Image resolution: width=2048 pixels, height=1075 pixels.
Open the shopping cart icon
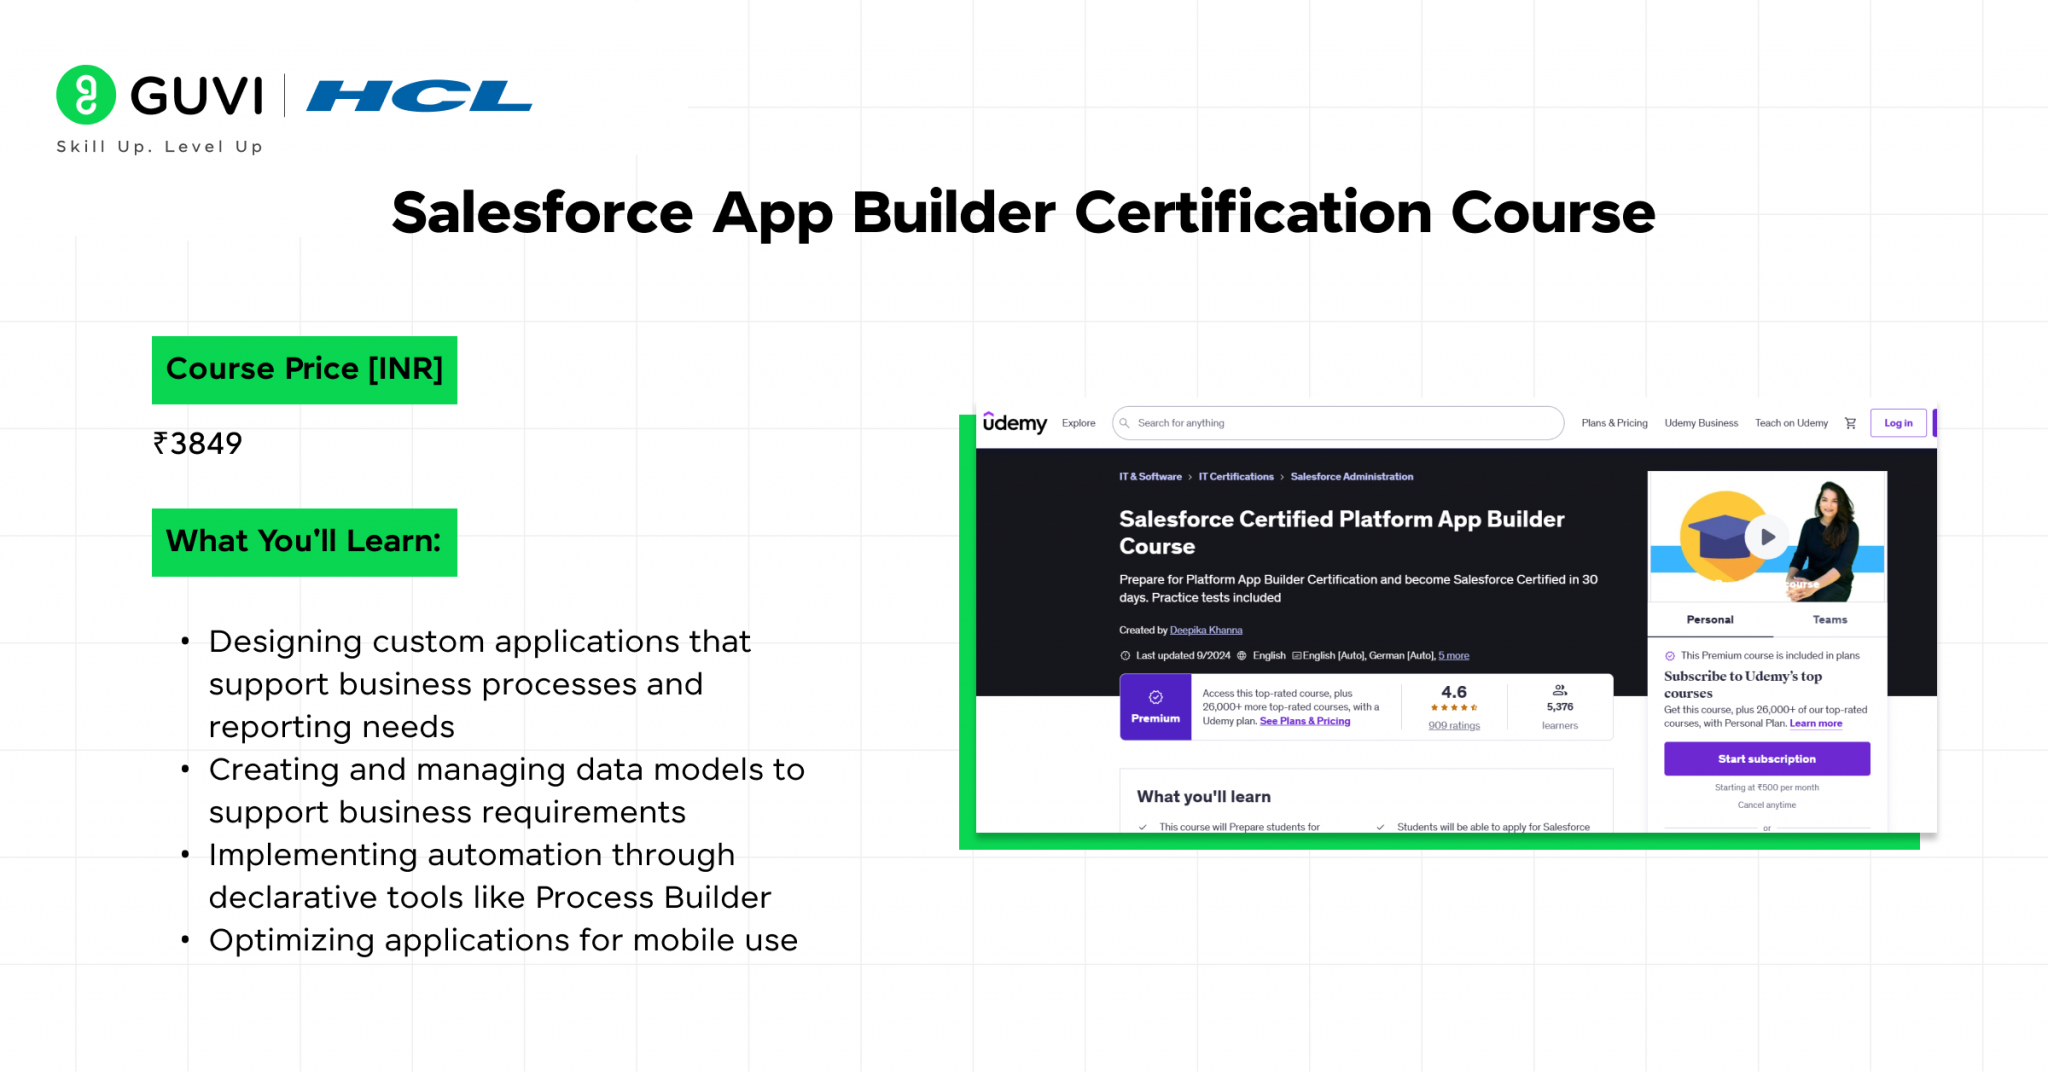click(x=1851, y=422)
